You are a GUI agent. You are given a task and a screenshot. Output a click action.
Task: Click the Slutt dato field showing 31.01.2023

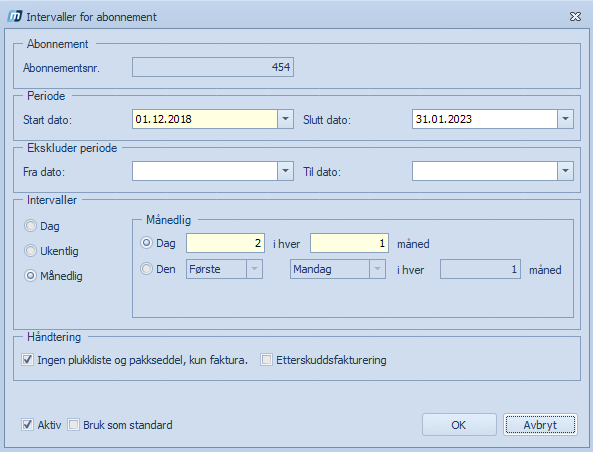485,119
